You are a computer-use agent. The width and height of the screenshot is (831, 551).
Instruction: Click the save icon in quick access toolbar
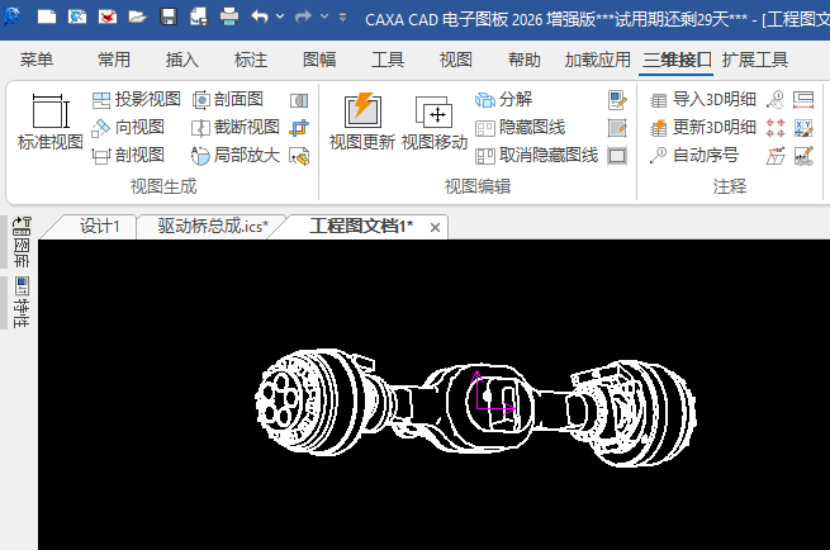click(169, 17)
